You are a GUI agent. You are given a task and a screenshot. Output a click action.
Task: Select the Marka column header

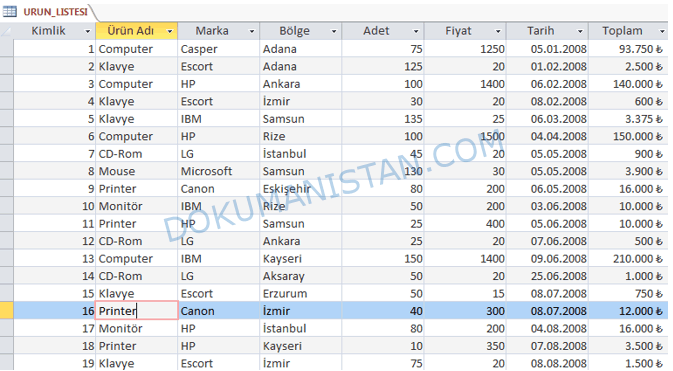(218, 31)
